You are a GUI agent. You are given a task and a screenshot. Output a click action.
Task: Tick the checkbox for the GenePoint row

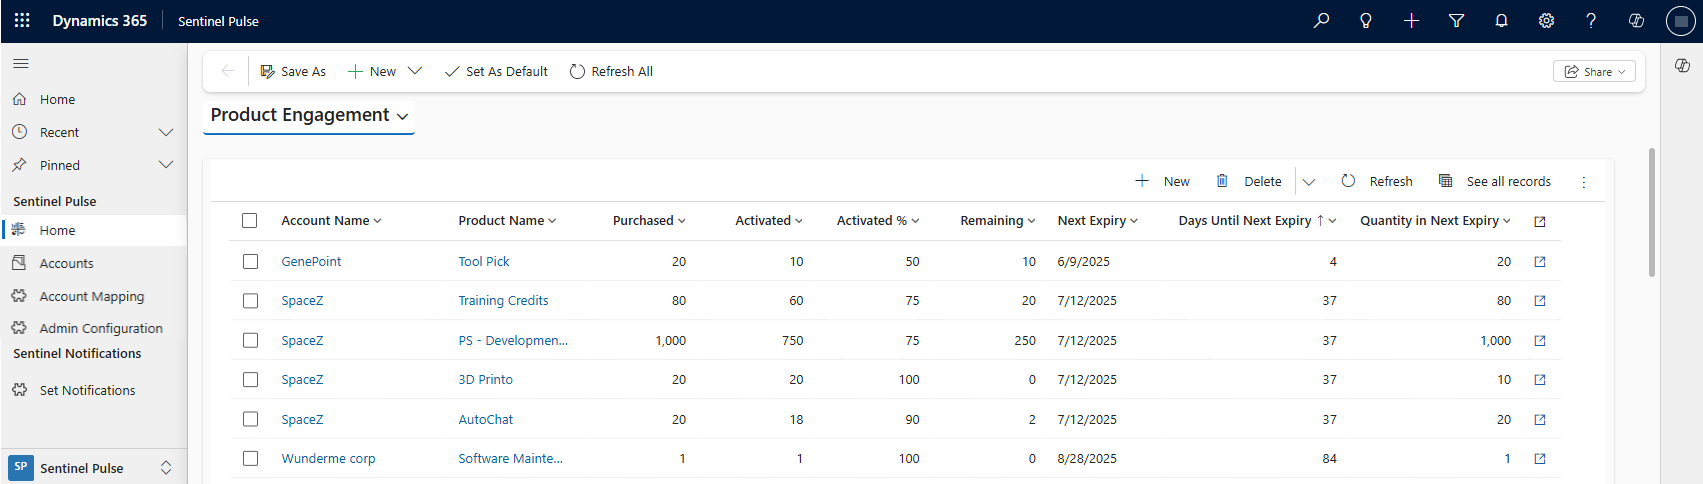250,262
